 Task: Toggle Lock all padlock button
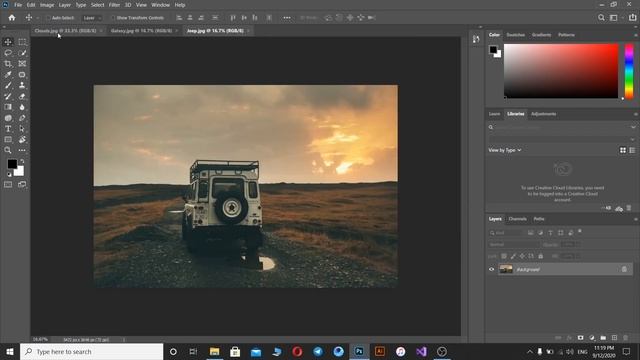click(540, 256)
